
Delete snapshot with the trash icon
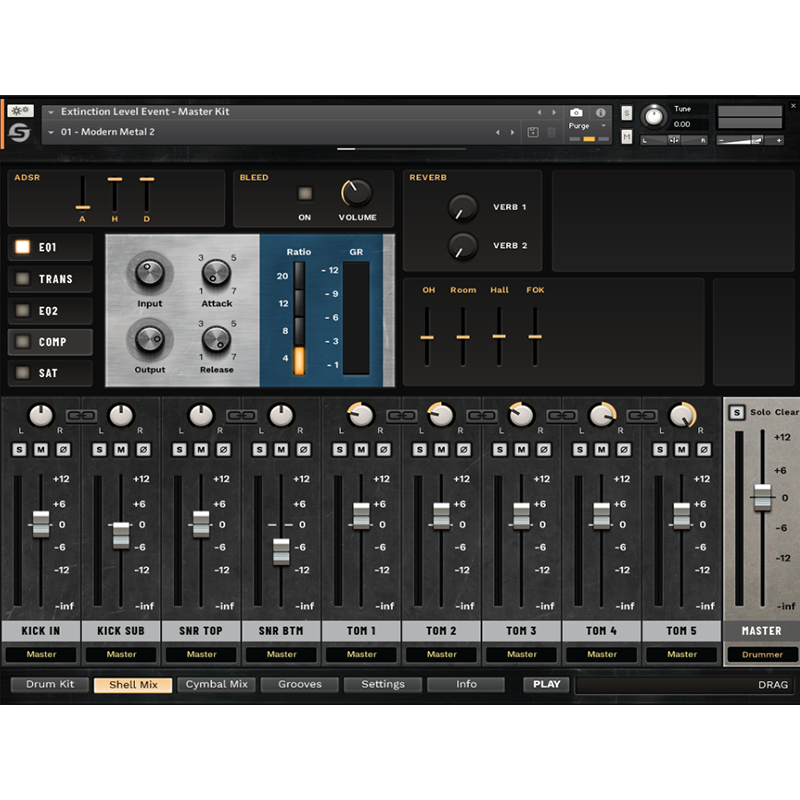[552, 132]
